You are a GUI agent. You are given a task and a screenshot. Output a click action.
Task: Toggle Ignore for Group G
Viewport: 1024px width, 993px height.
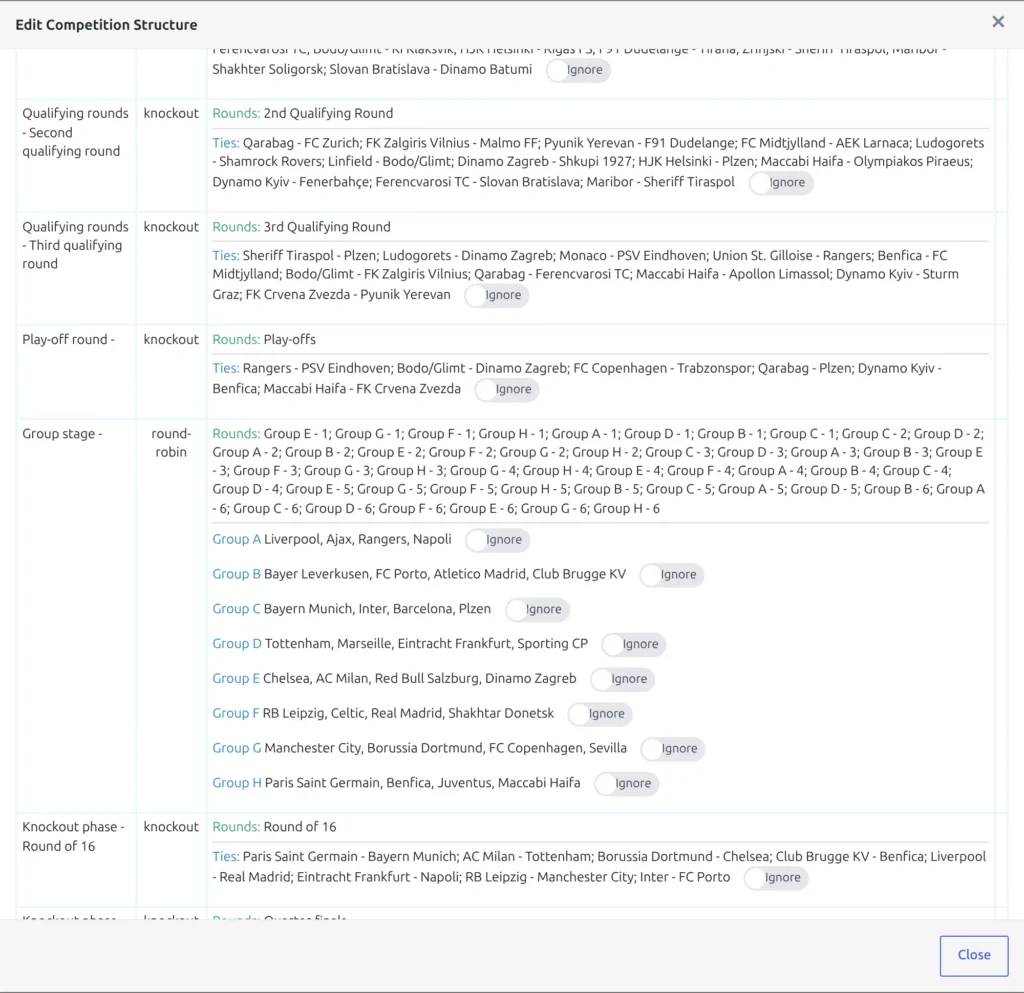[673, 749]
